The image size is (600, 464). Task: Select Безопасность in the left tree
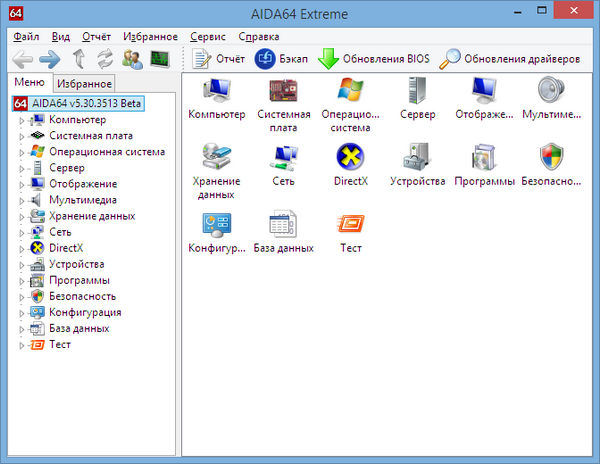point(82,296)
